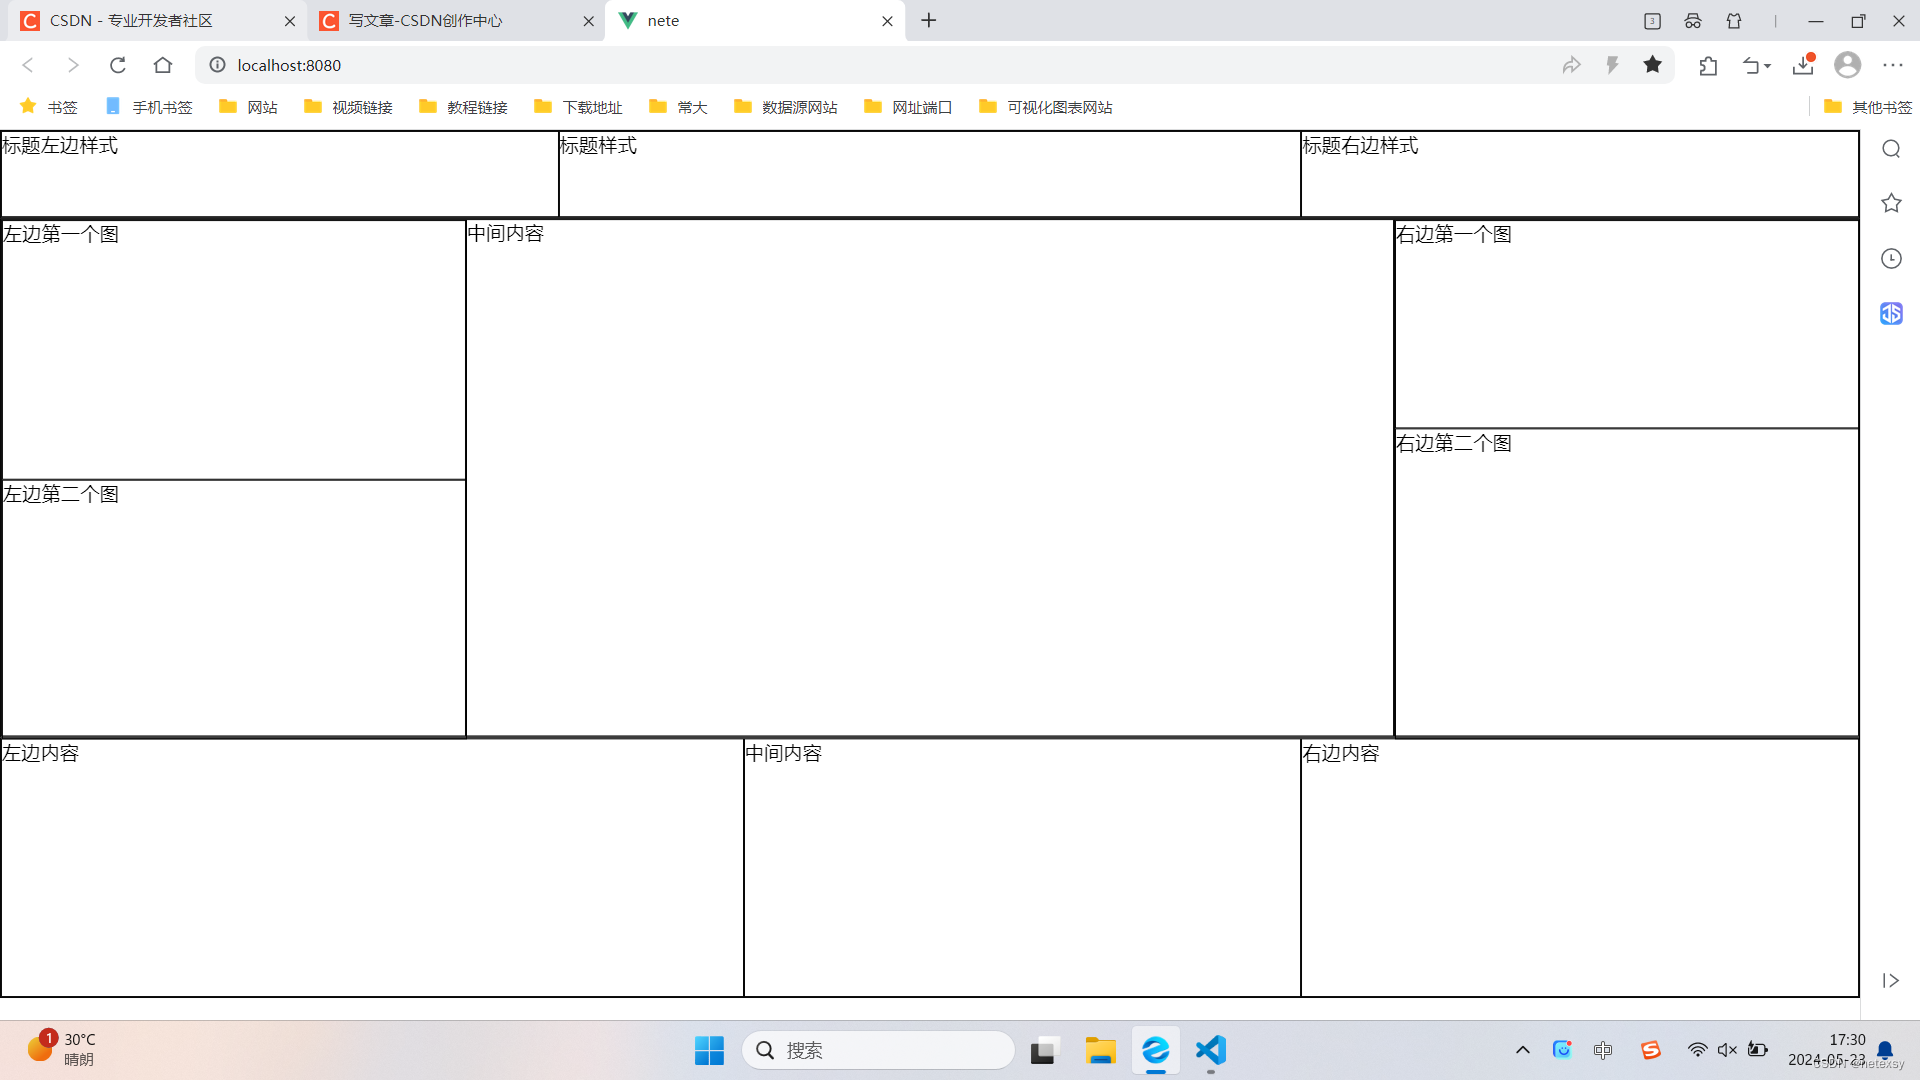Go to the browser home page

tap(163, 65)
